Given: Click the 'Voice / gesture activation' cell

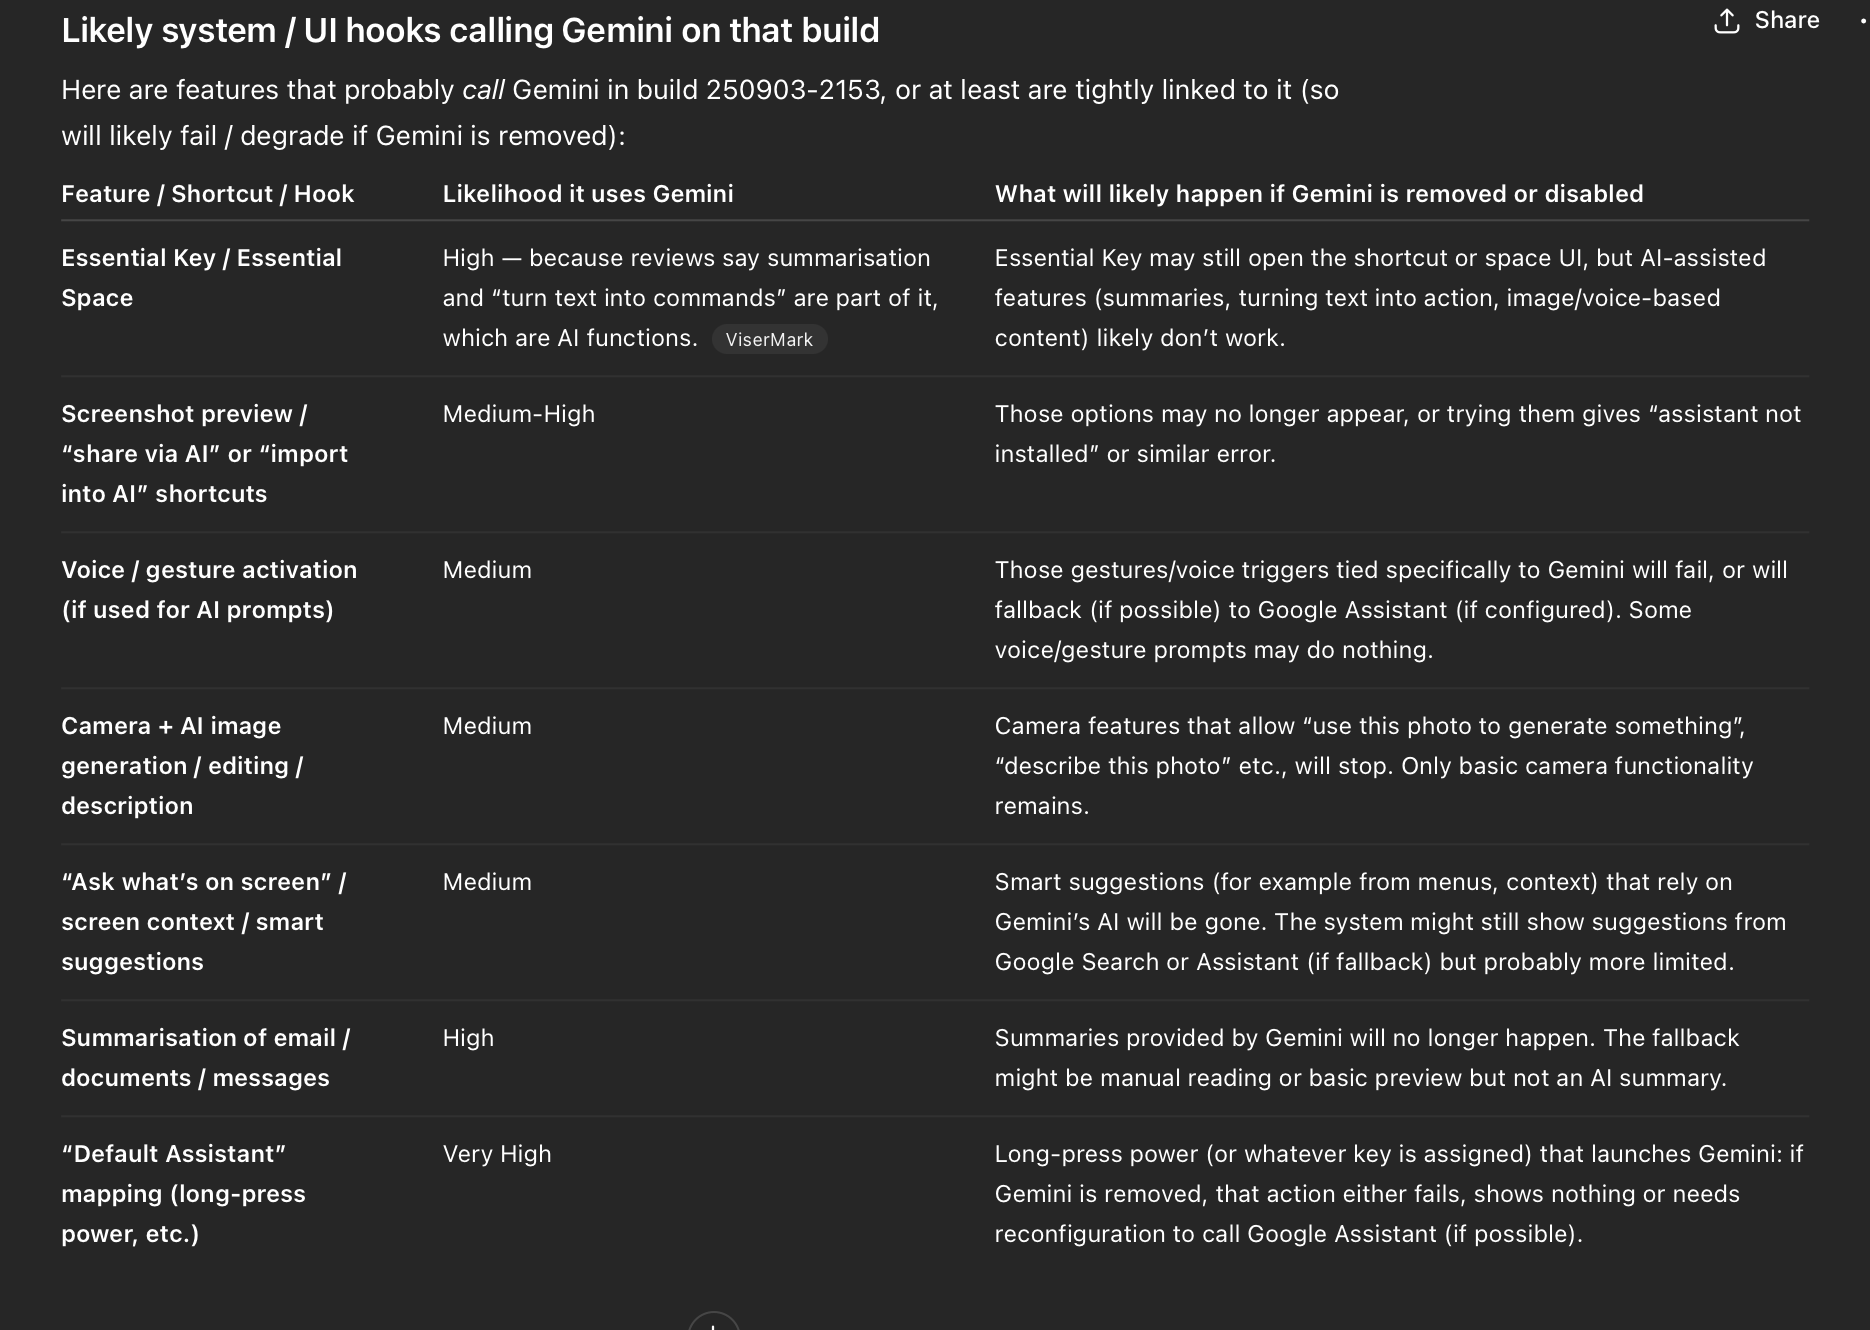Looking at the screenshot, I should (x=208, y=590).
